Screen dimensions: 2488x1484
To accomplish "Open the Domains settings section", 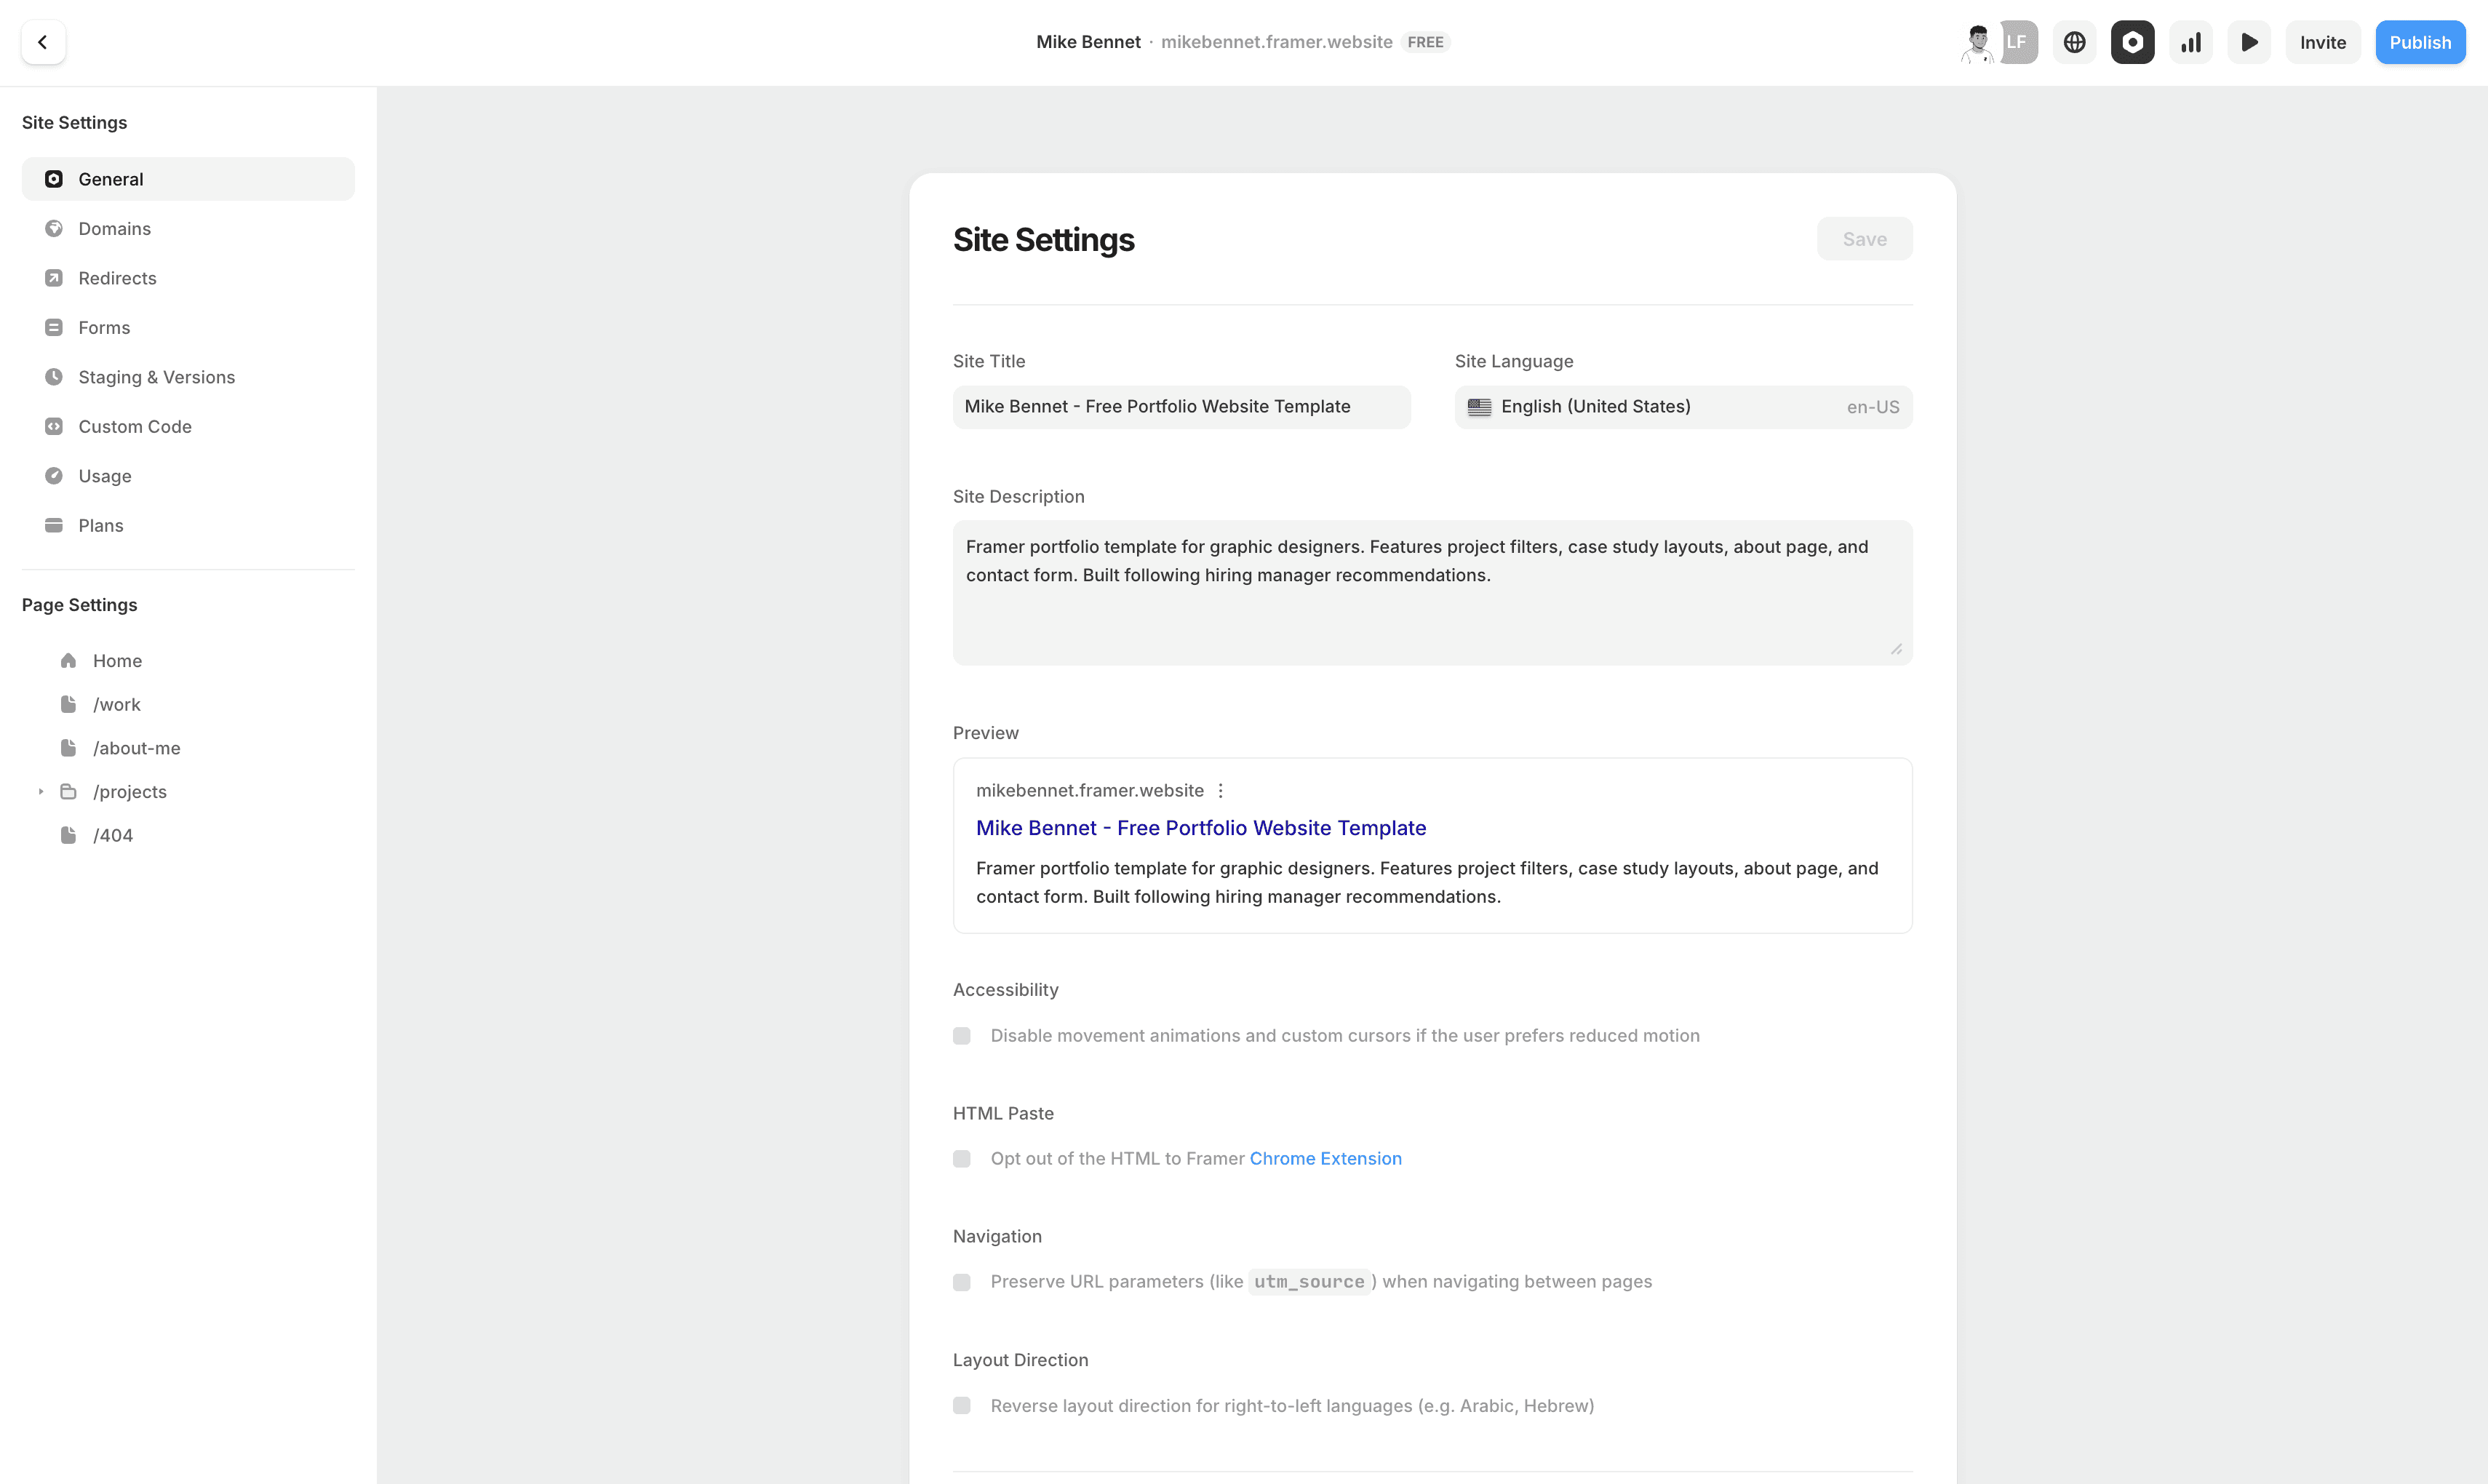I will (x=114, y=229).
